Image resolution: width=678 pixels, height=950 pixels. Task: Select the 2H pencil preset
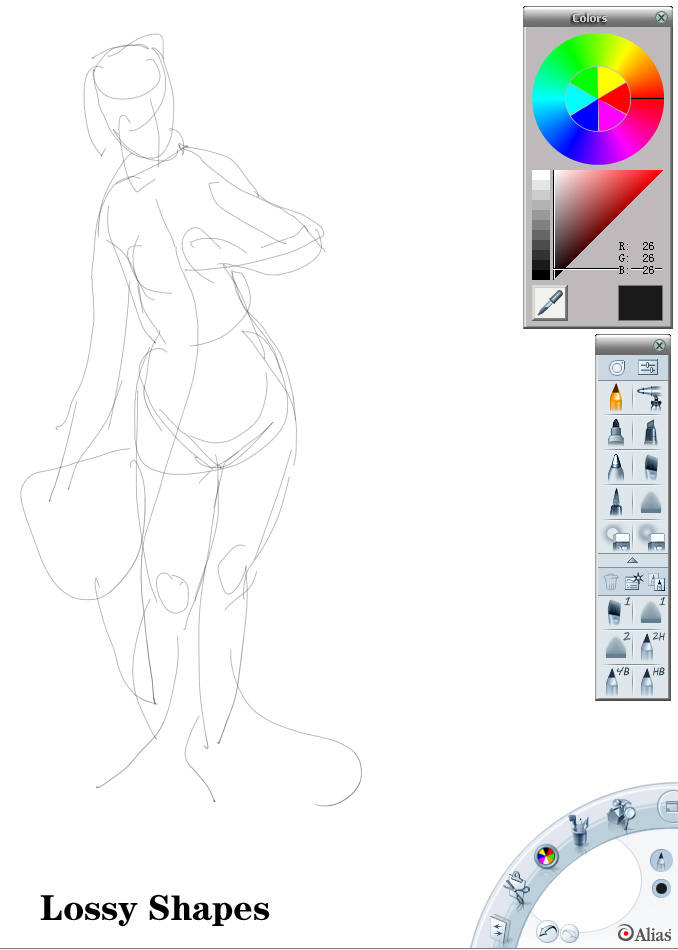pyautogui.click(x=650, y=646)
